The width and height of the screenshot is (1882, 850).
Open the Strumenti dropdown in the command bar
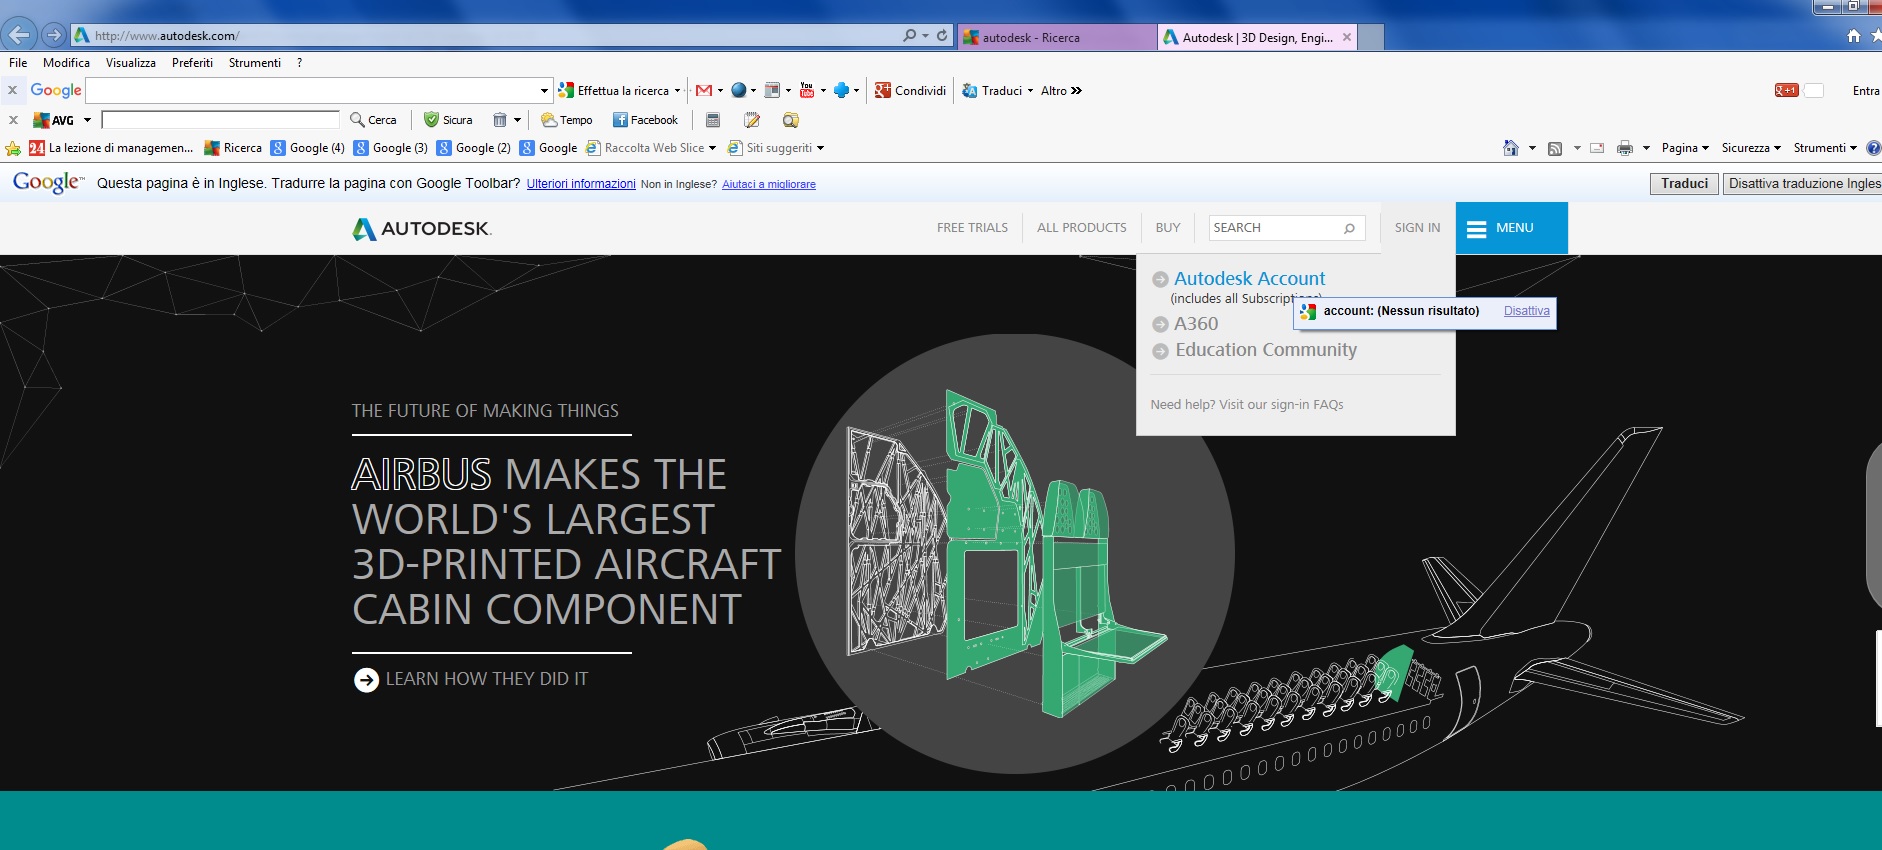[1825, 148]
